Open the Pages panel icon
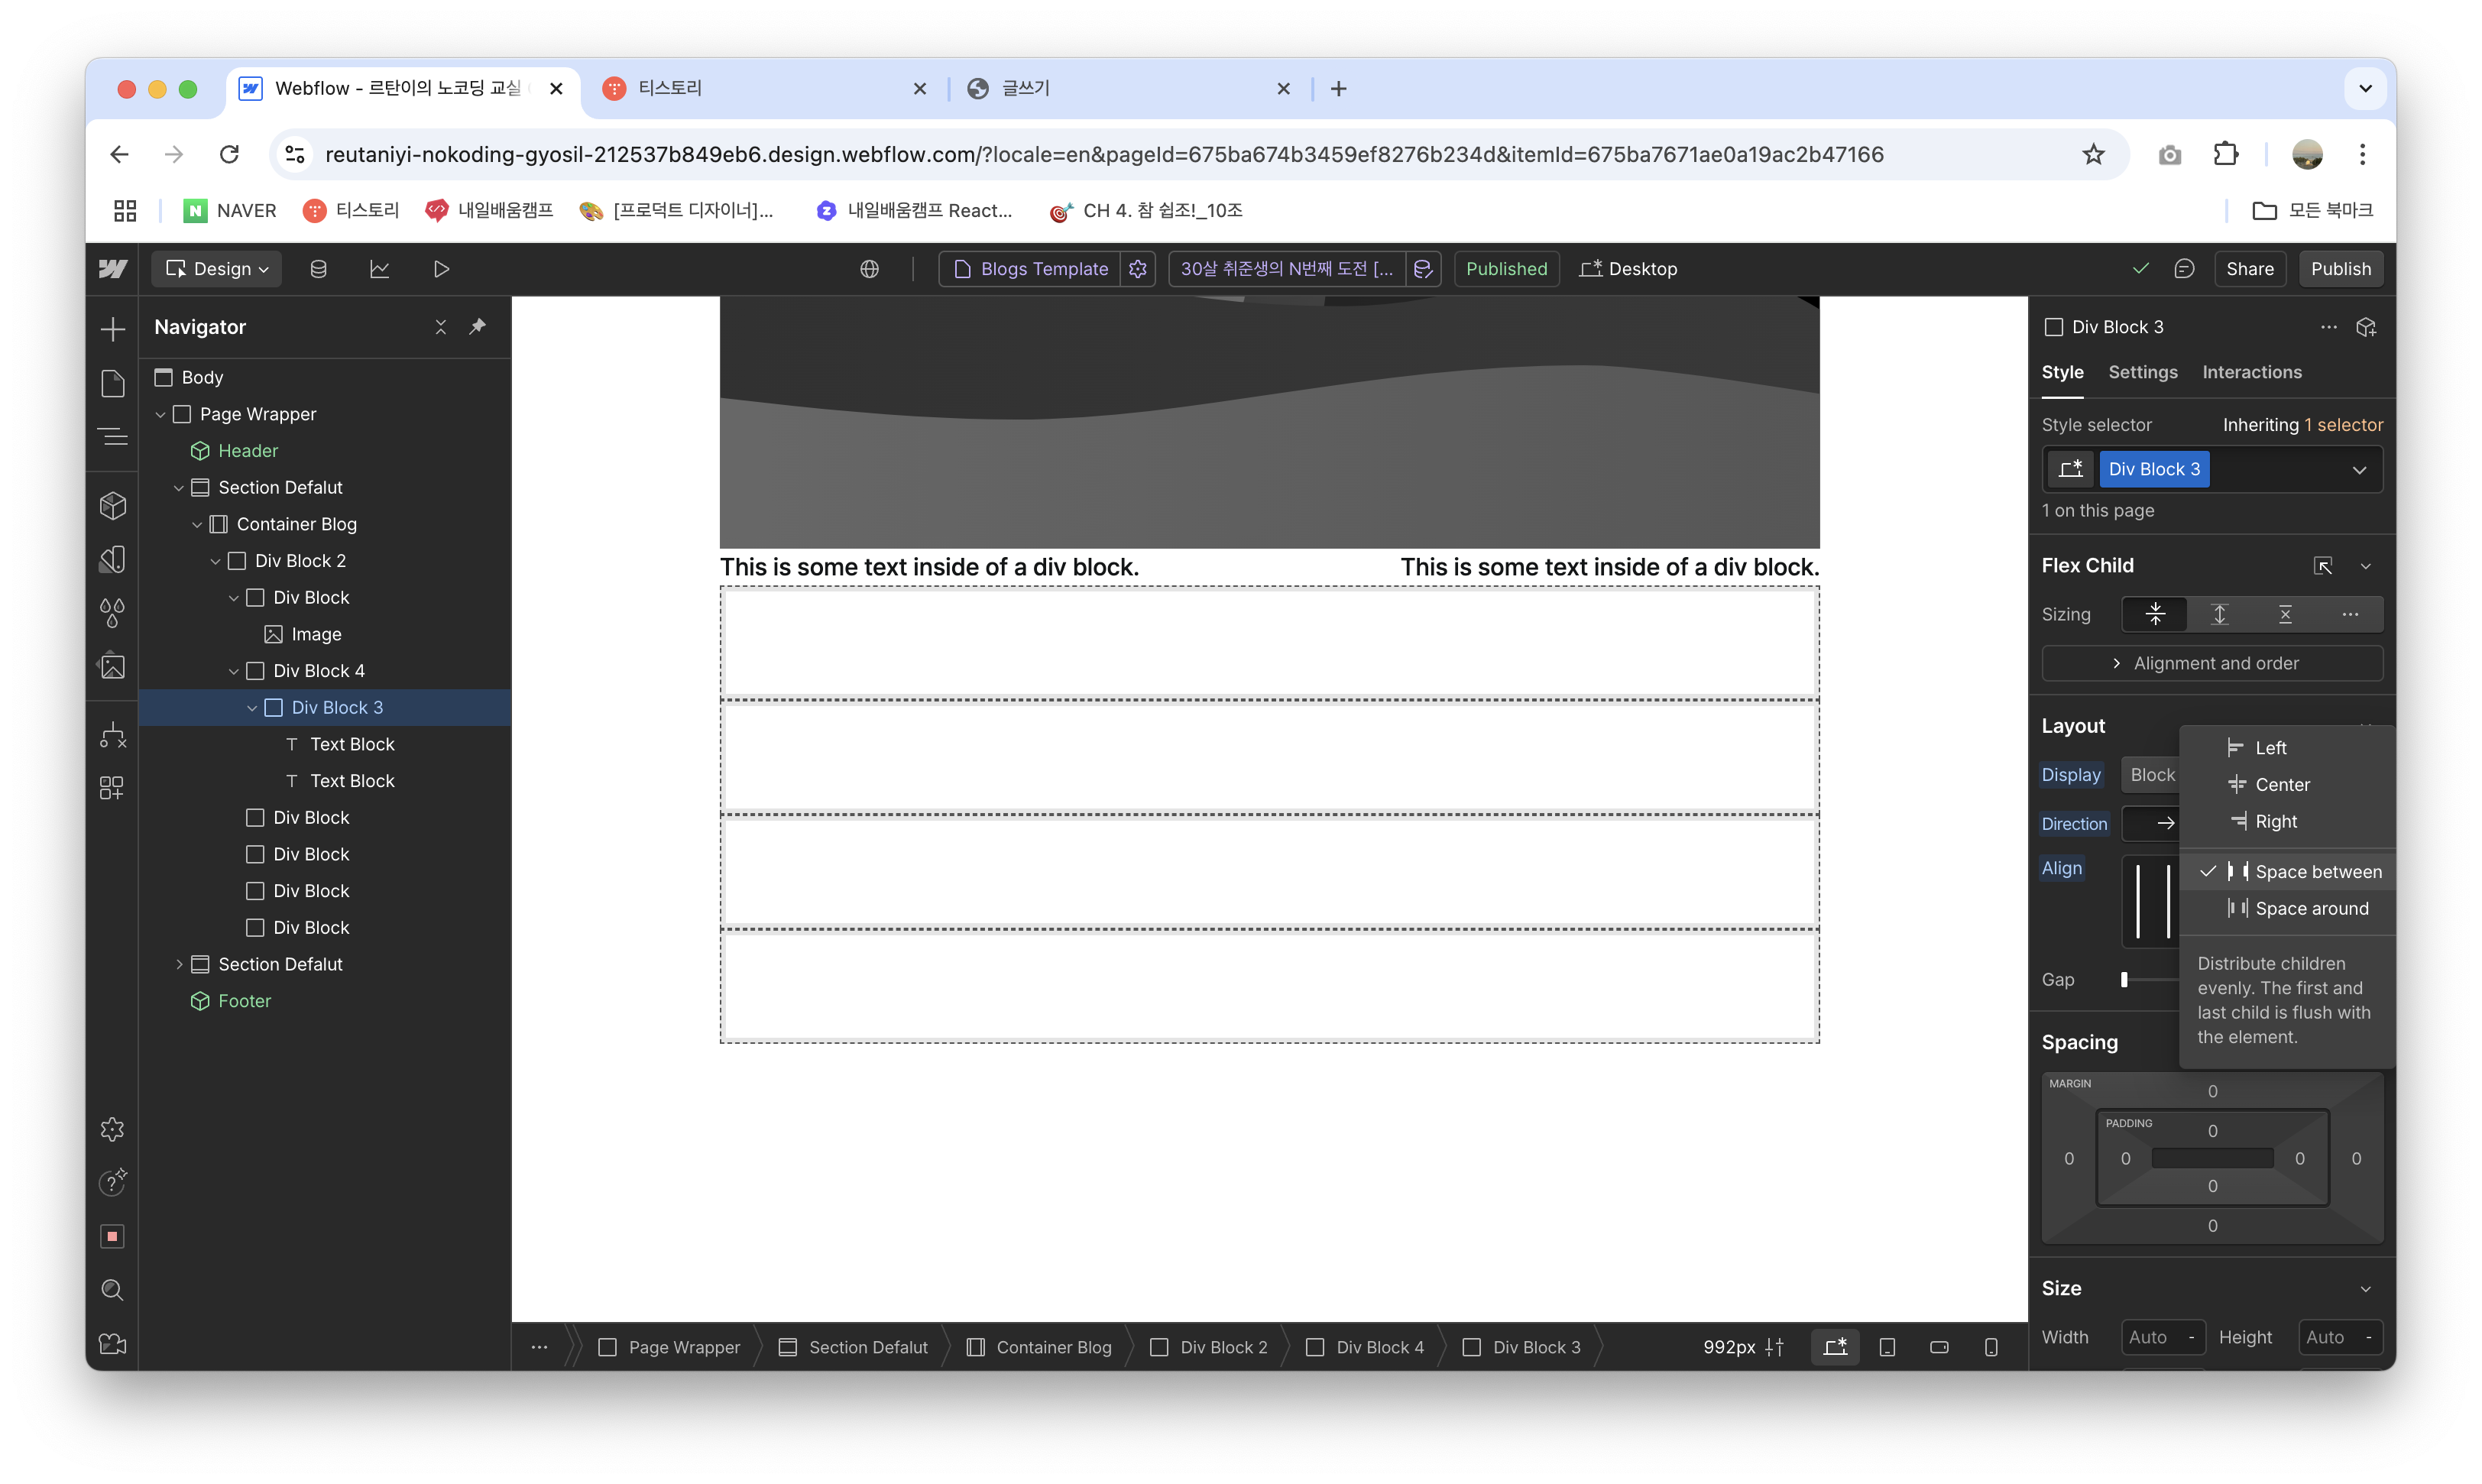 [113, 383]
